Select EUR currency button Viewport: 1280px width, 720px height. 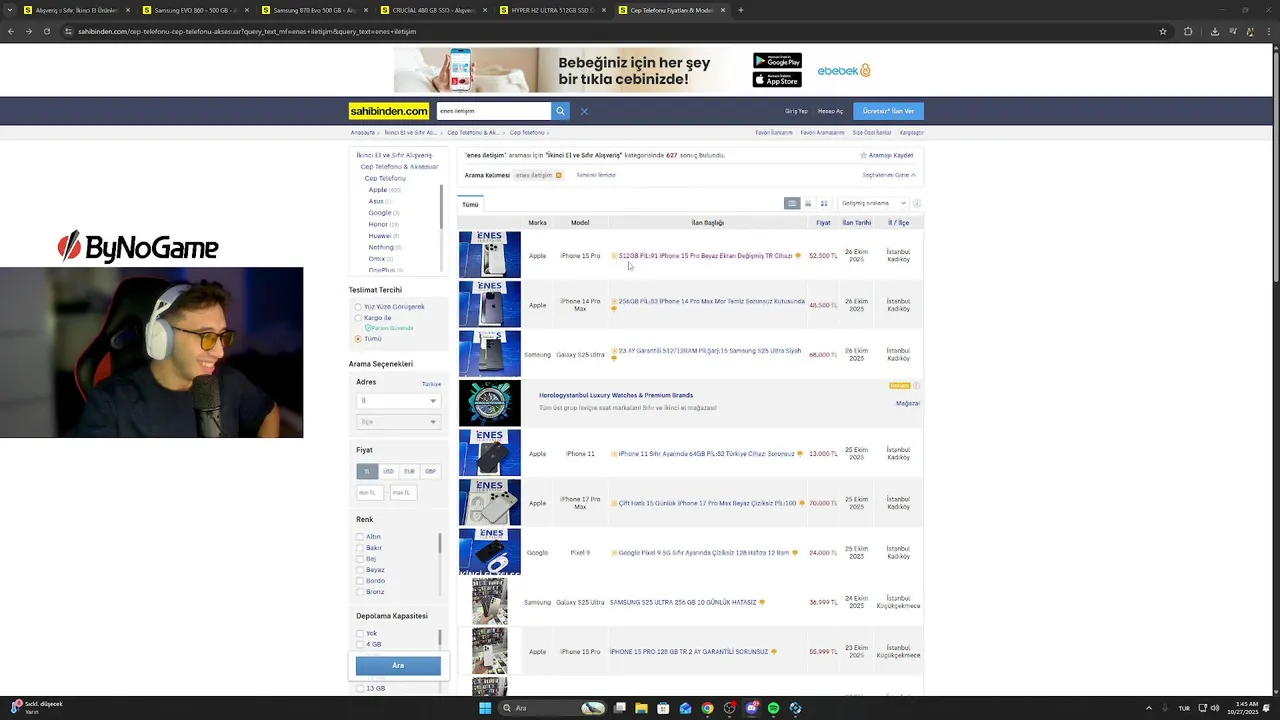click(409, 471)
